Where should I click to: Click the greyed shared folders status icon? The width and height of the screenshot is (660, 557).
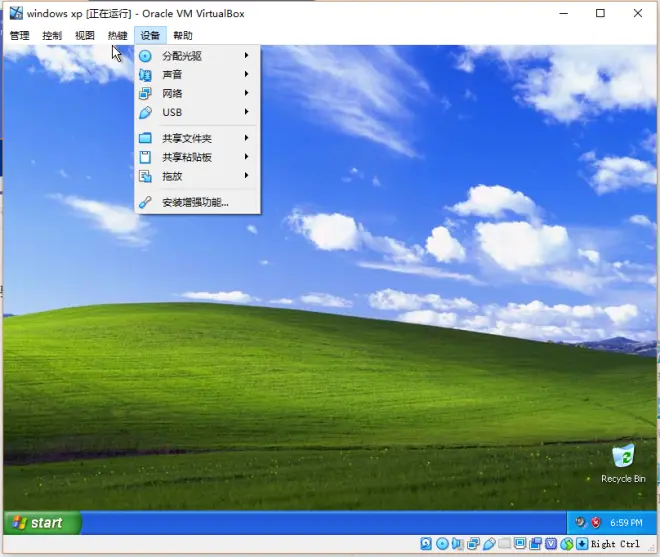504,544
